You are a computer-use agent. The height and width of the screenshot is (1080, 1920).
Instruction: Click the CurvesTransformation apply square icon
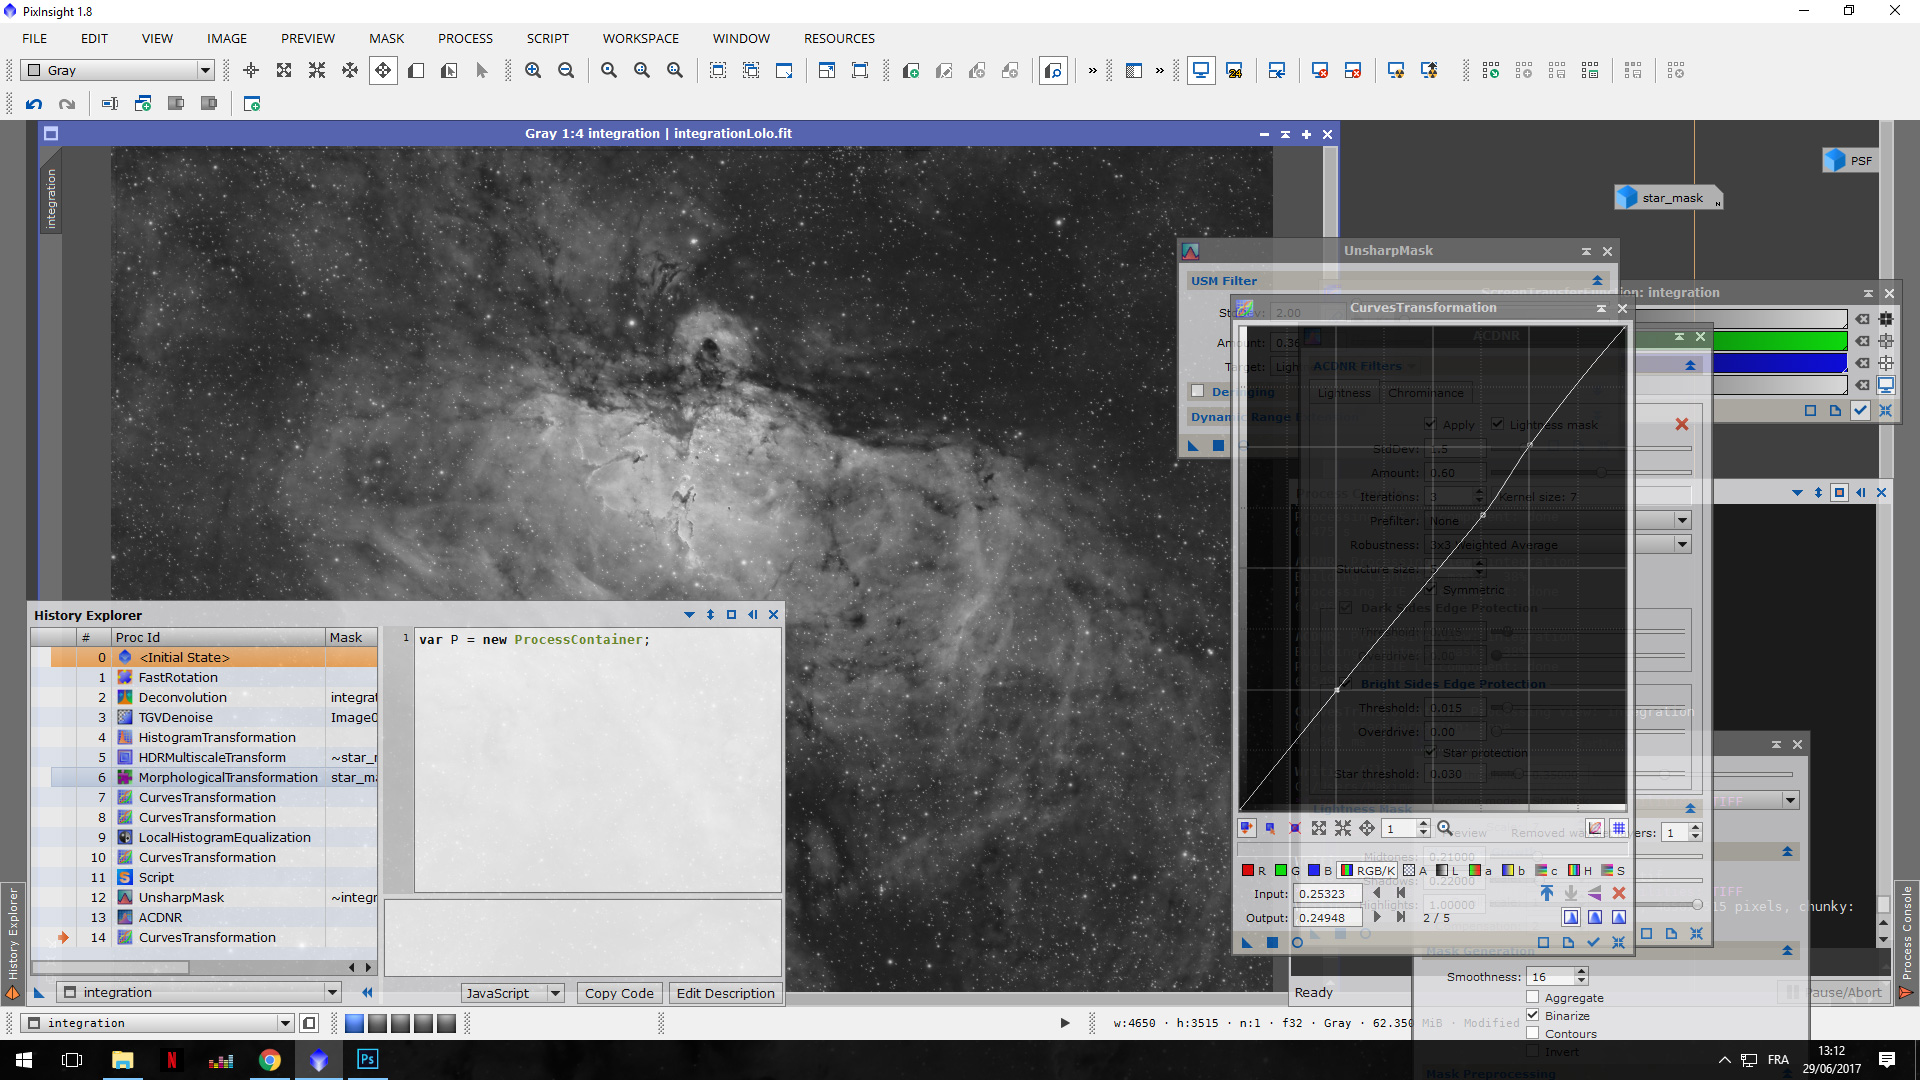tap(1272, 942)
